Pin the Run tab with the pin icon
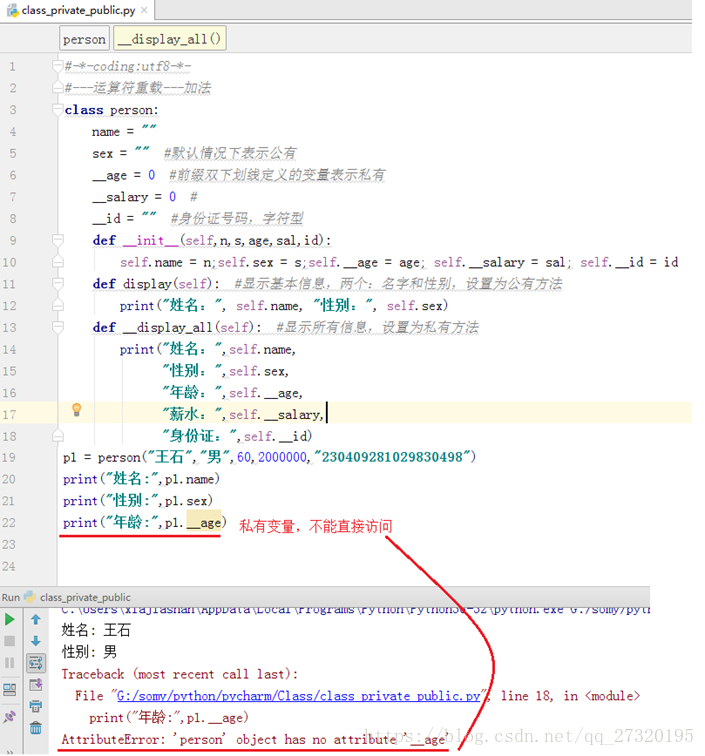This screenshot has height=756, width=705. tap(9, 717)
